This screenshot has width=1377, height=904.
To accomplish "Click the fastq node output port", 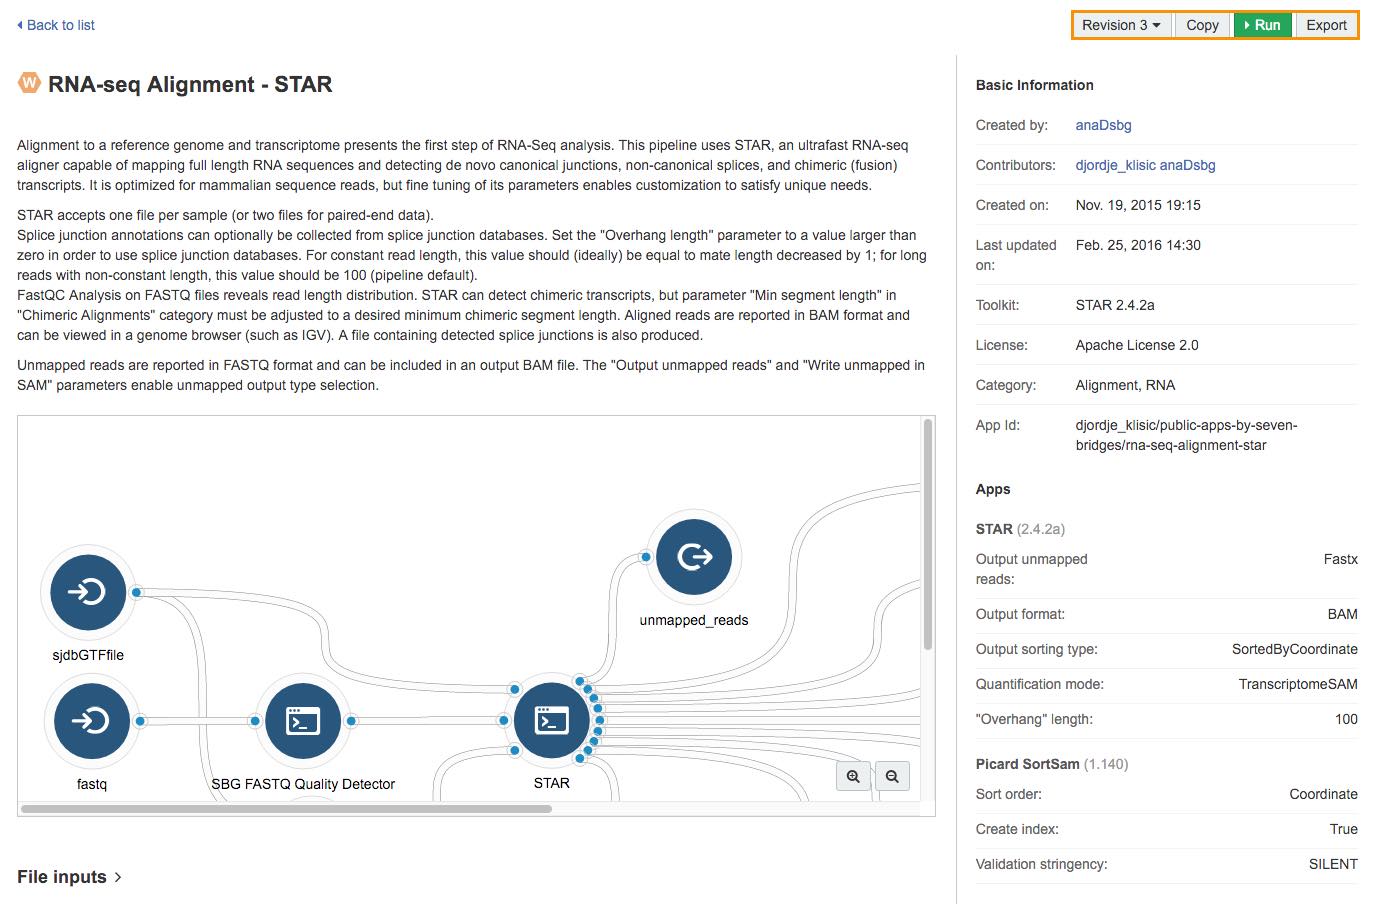I will tap(140, 721).
